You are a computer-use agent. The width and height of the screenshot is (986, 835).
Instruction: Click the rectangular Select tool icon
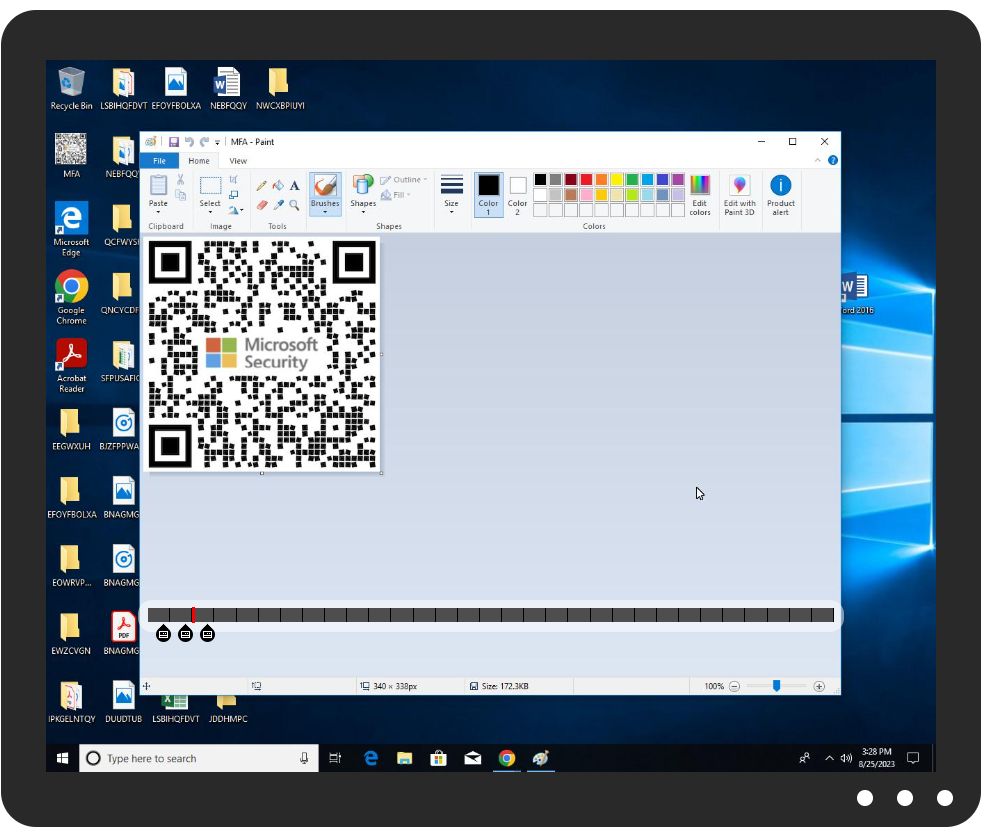point(210,186)
